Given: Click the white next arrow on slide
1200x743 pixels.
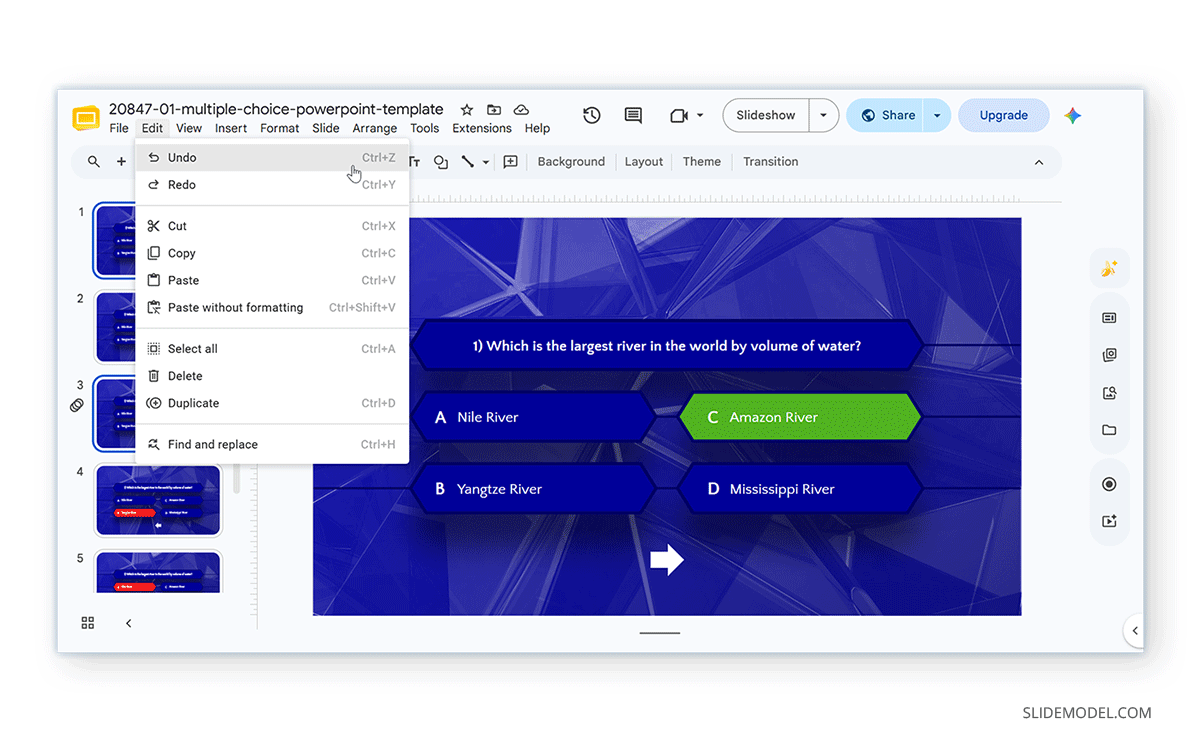Looking at the screenshot, I should [x=667, y=560].
